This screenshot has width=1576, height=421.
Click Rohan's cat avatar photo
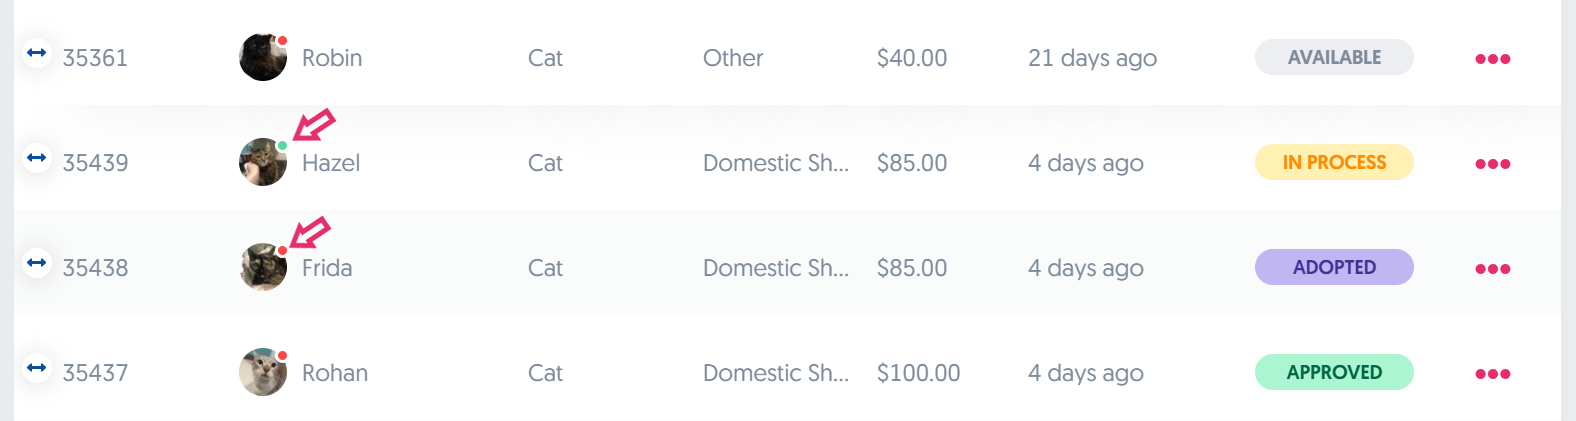coord(263,373)
